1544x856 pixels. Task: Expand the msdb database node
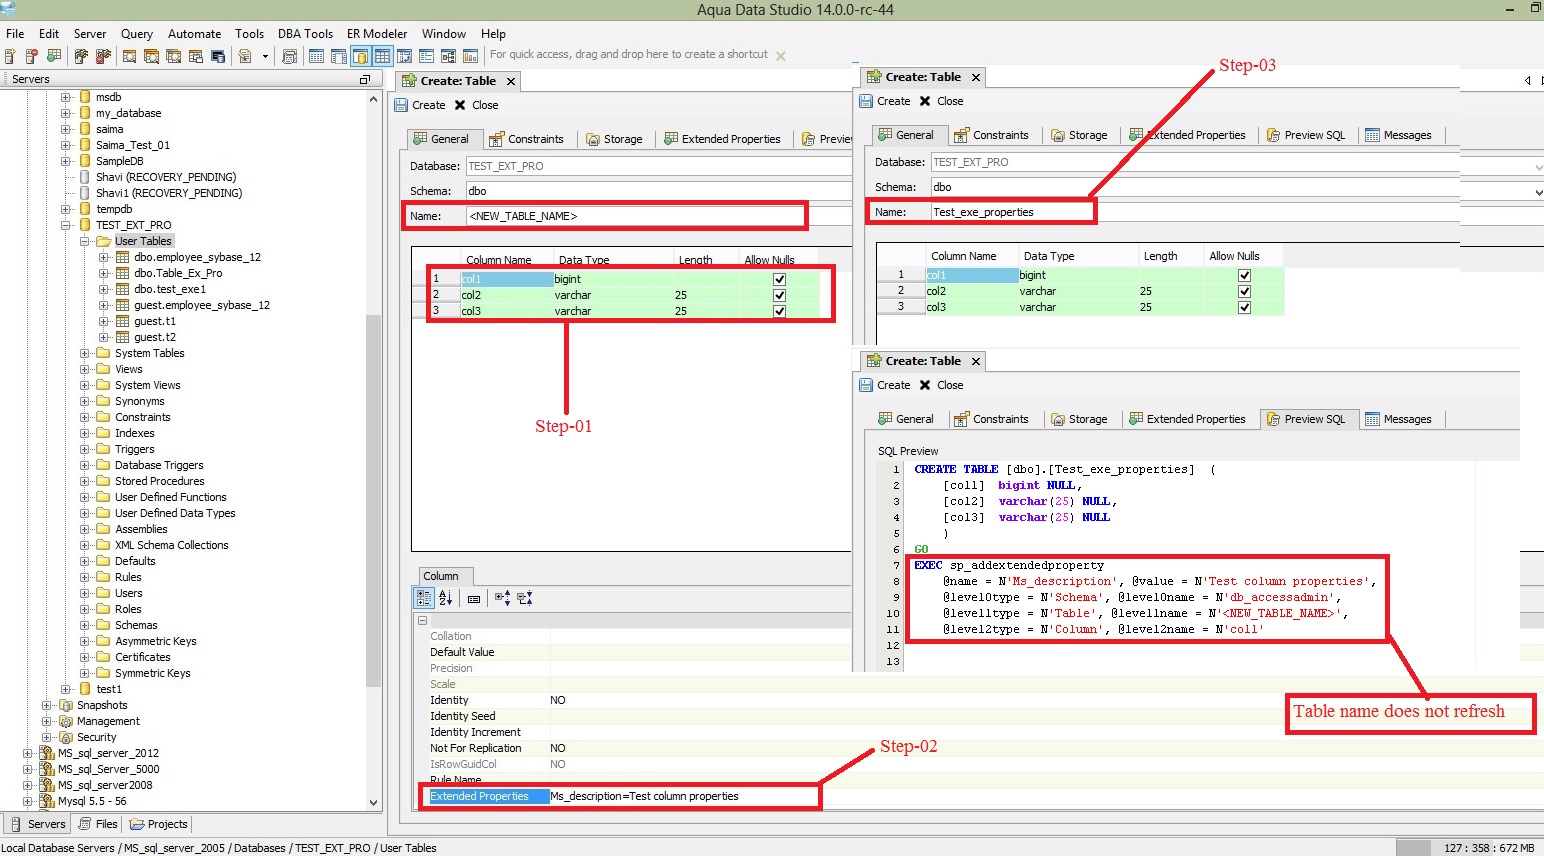pyautogui.click(x=66, y=97)
